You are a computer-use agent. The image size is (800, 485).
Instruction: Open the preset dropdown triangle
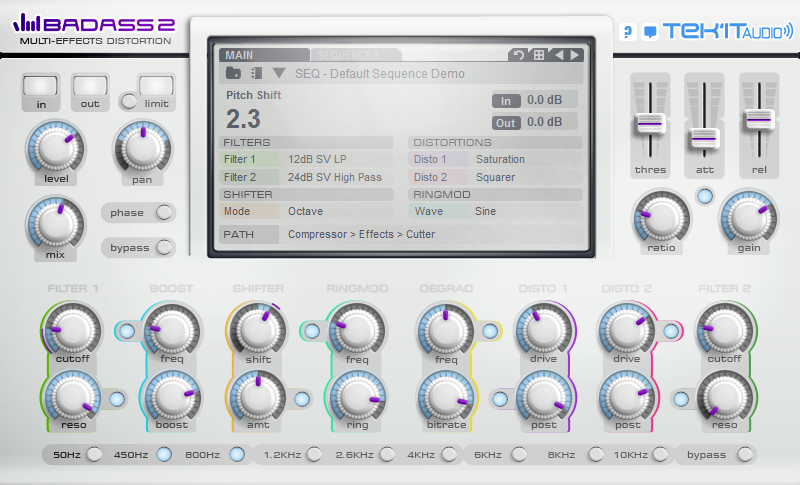coord(279,73)
